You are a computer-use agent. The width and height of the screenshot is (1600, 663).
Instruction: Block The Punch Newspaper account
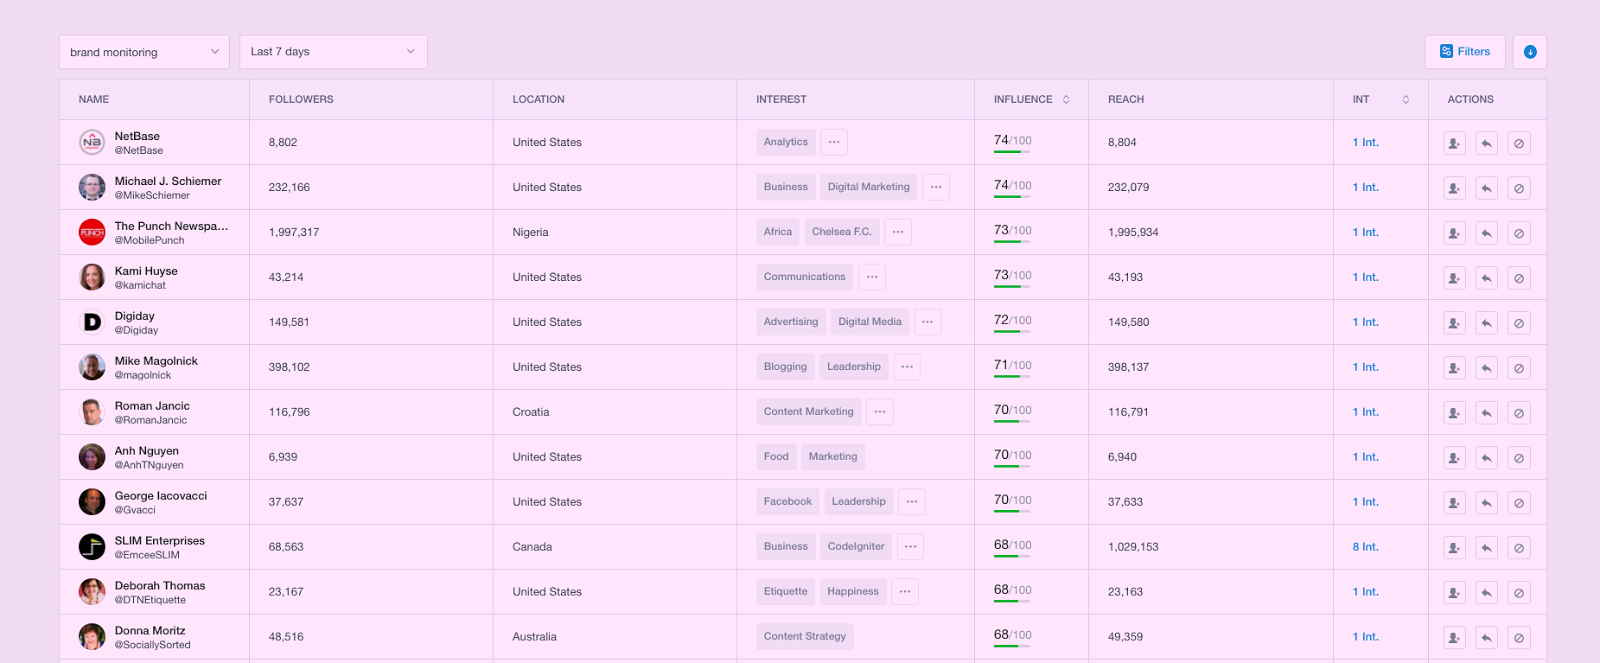[1519, 233]
